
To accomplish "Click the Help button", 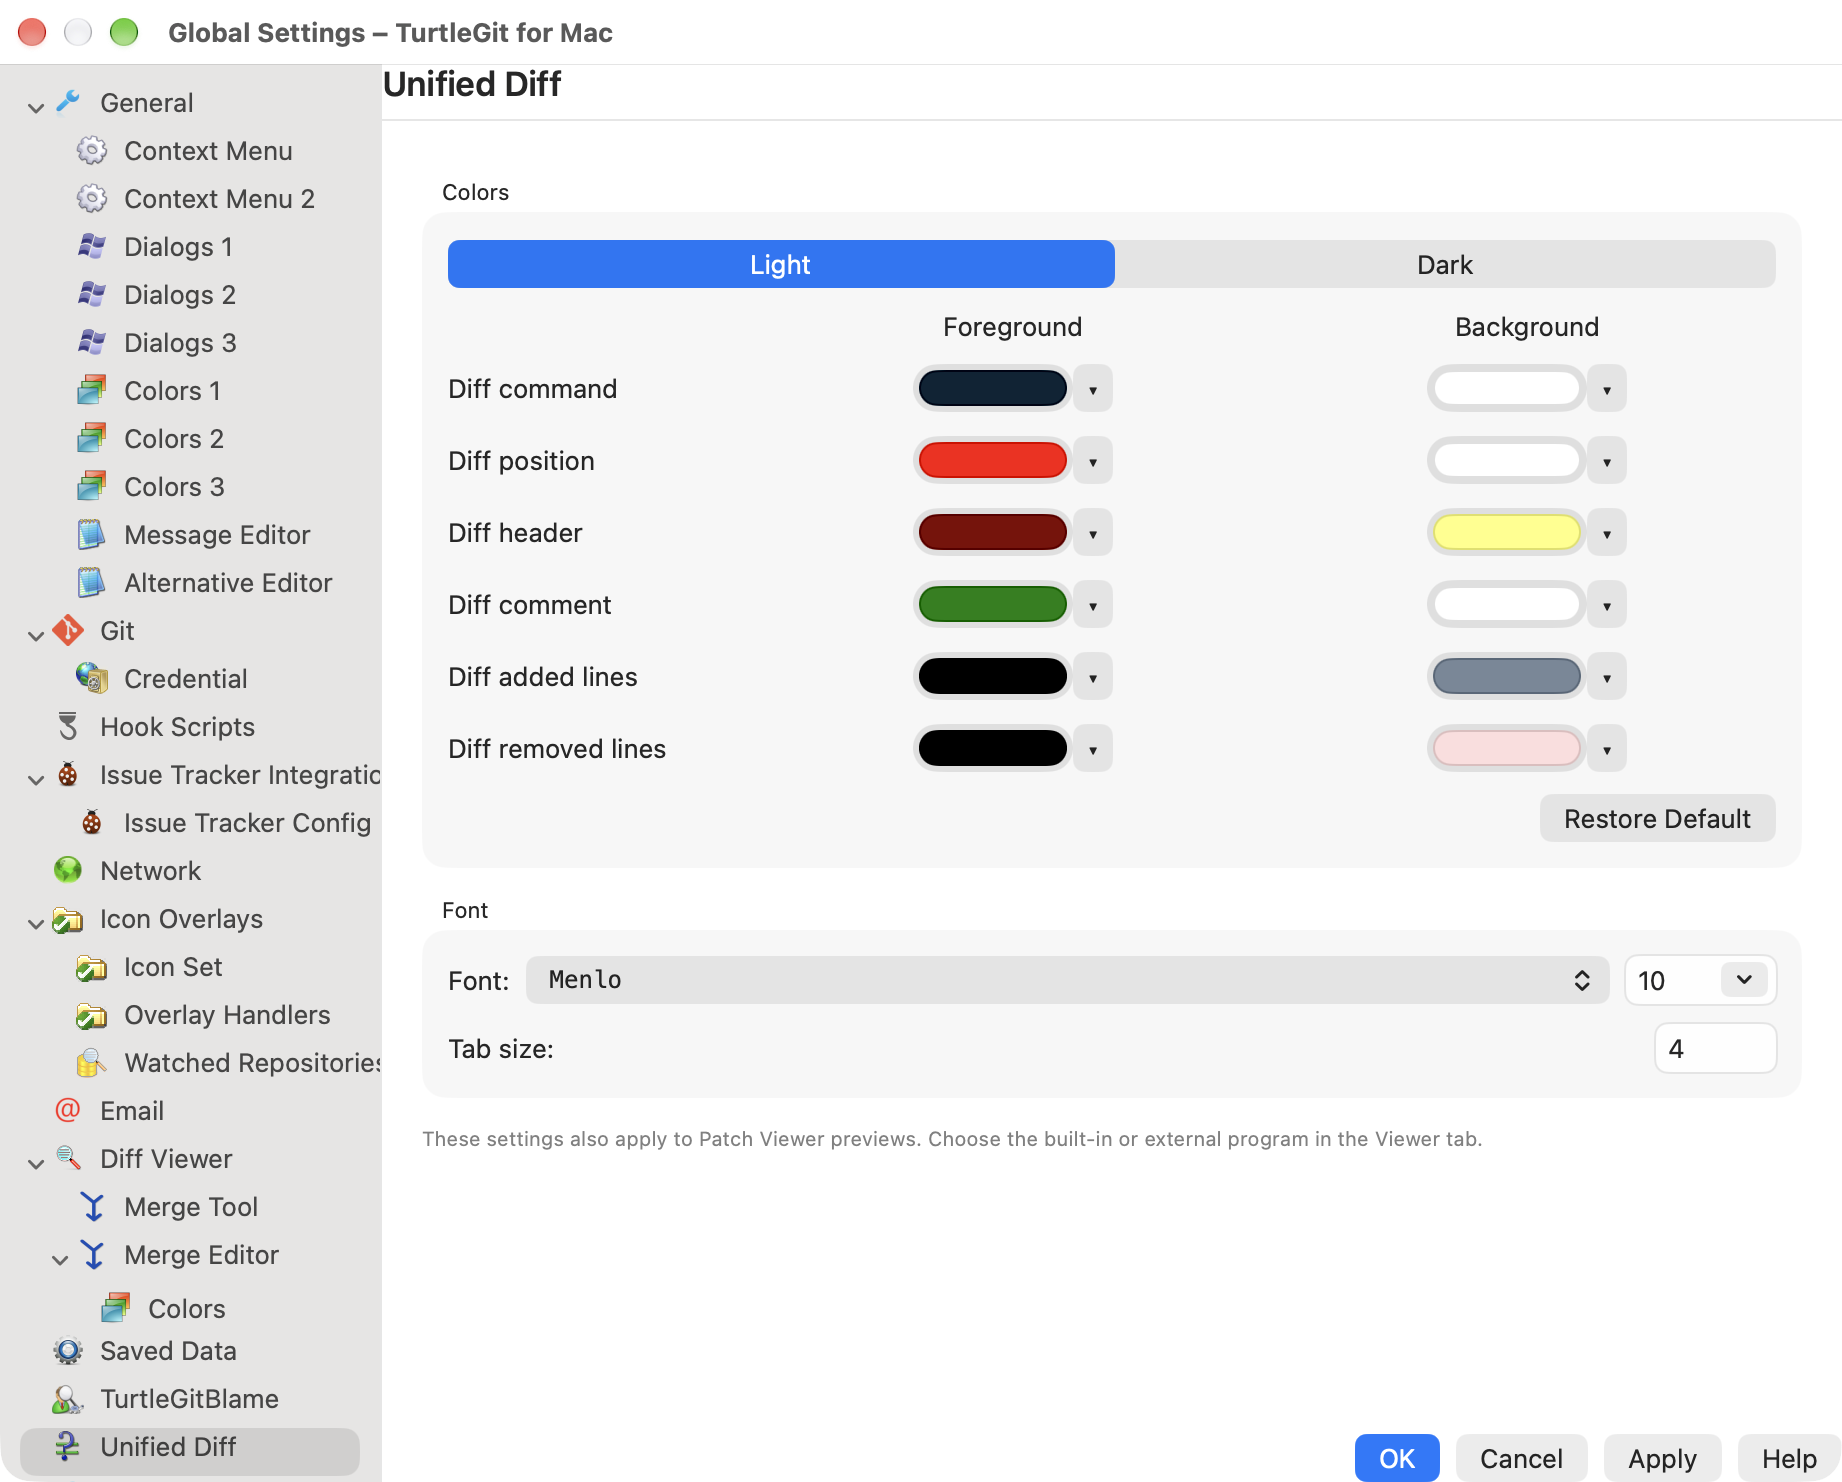I will tap(1789, 1458).
